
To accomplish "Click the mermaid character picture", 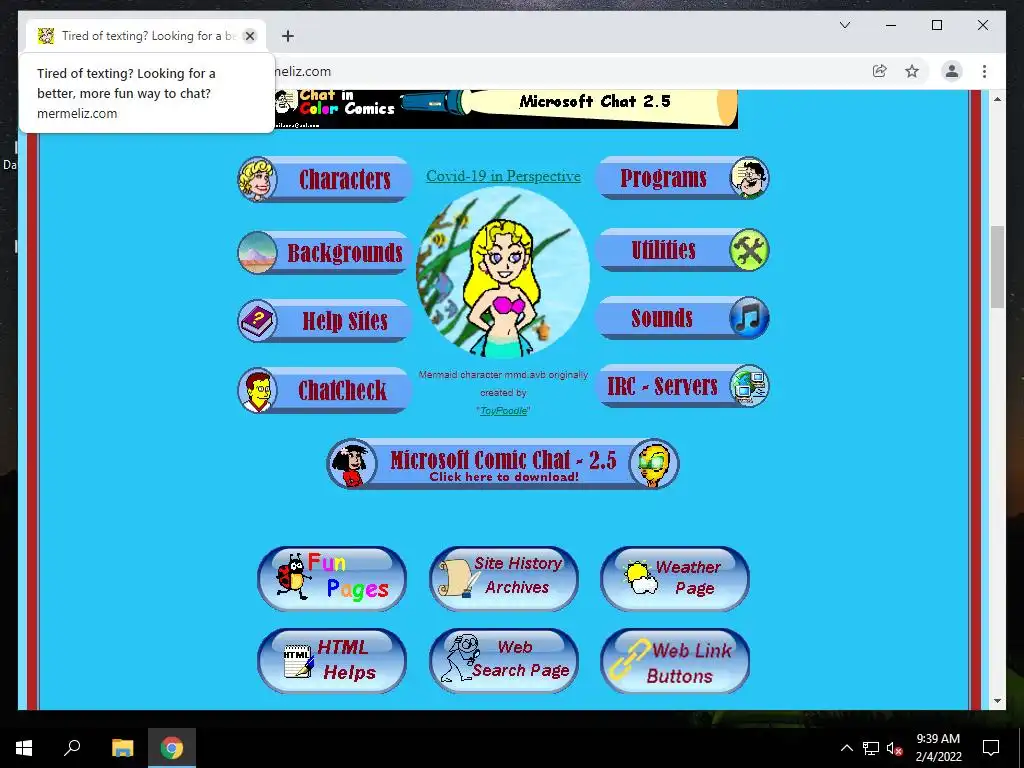I will pyautogui.click(x=503, y=273).
